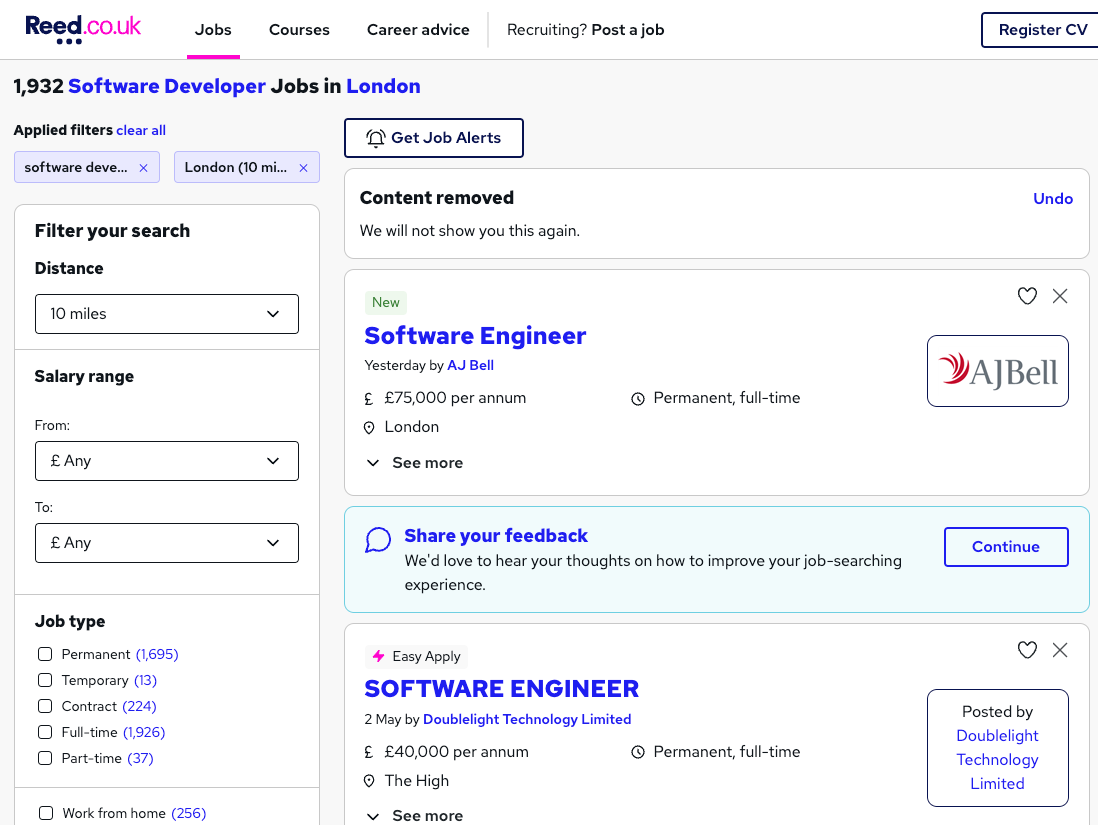
Task: Enable the Work from home checkbox
Action: [46, 813]
